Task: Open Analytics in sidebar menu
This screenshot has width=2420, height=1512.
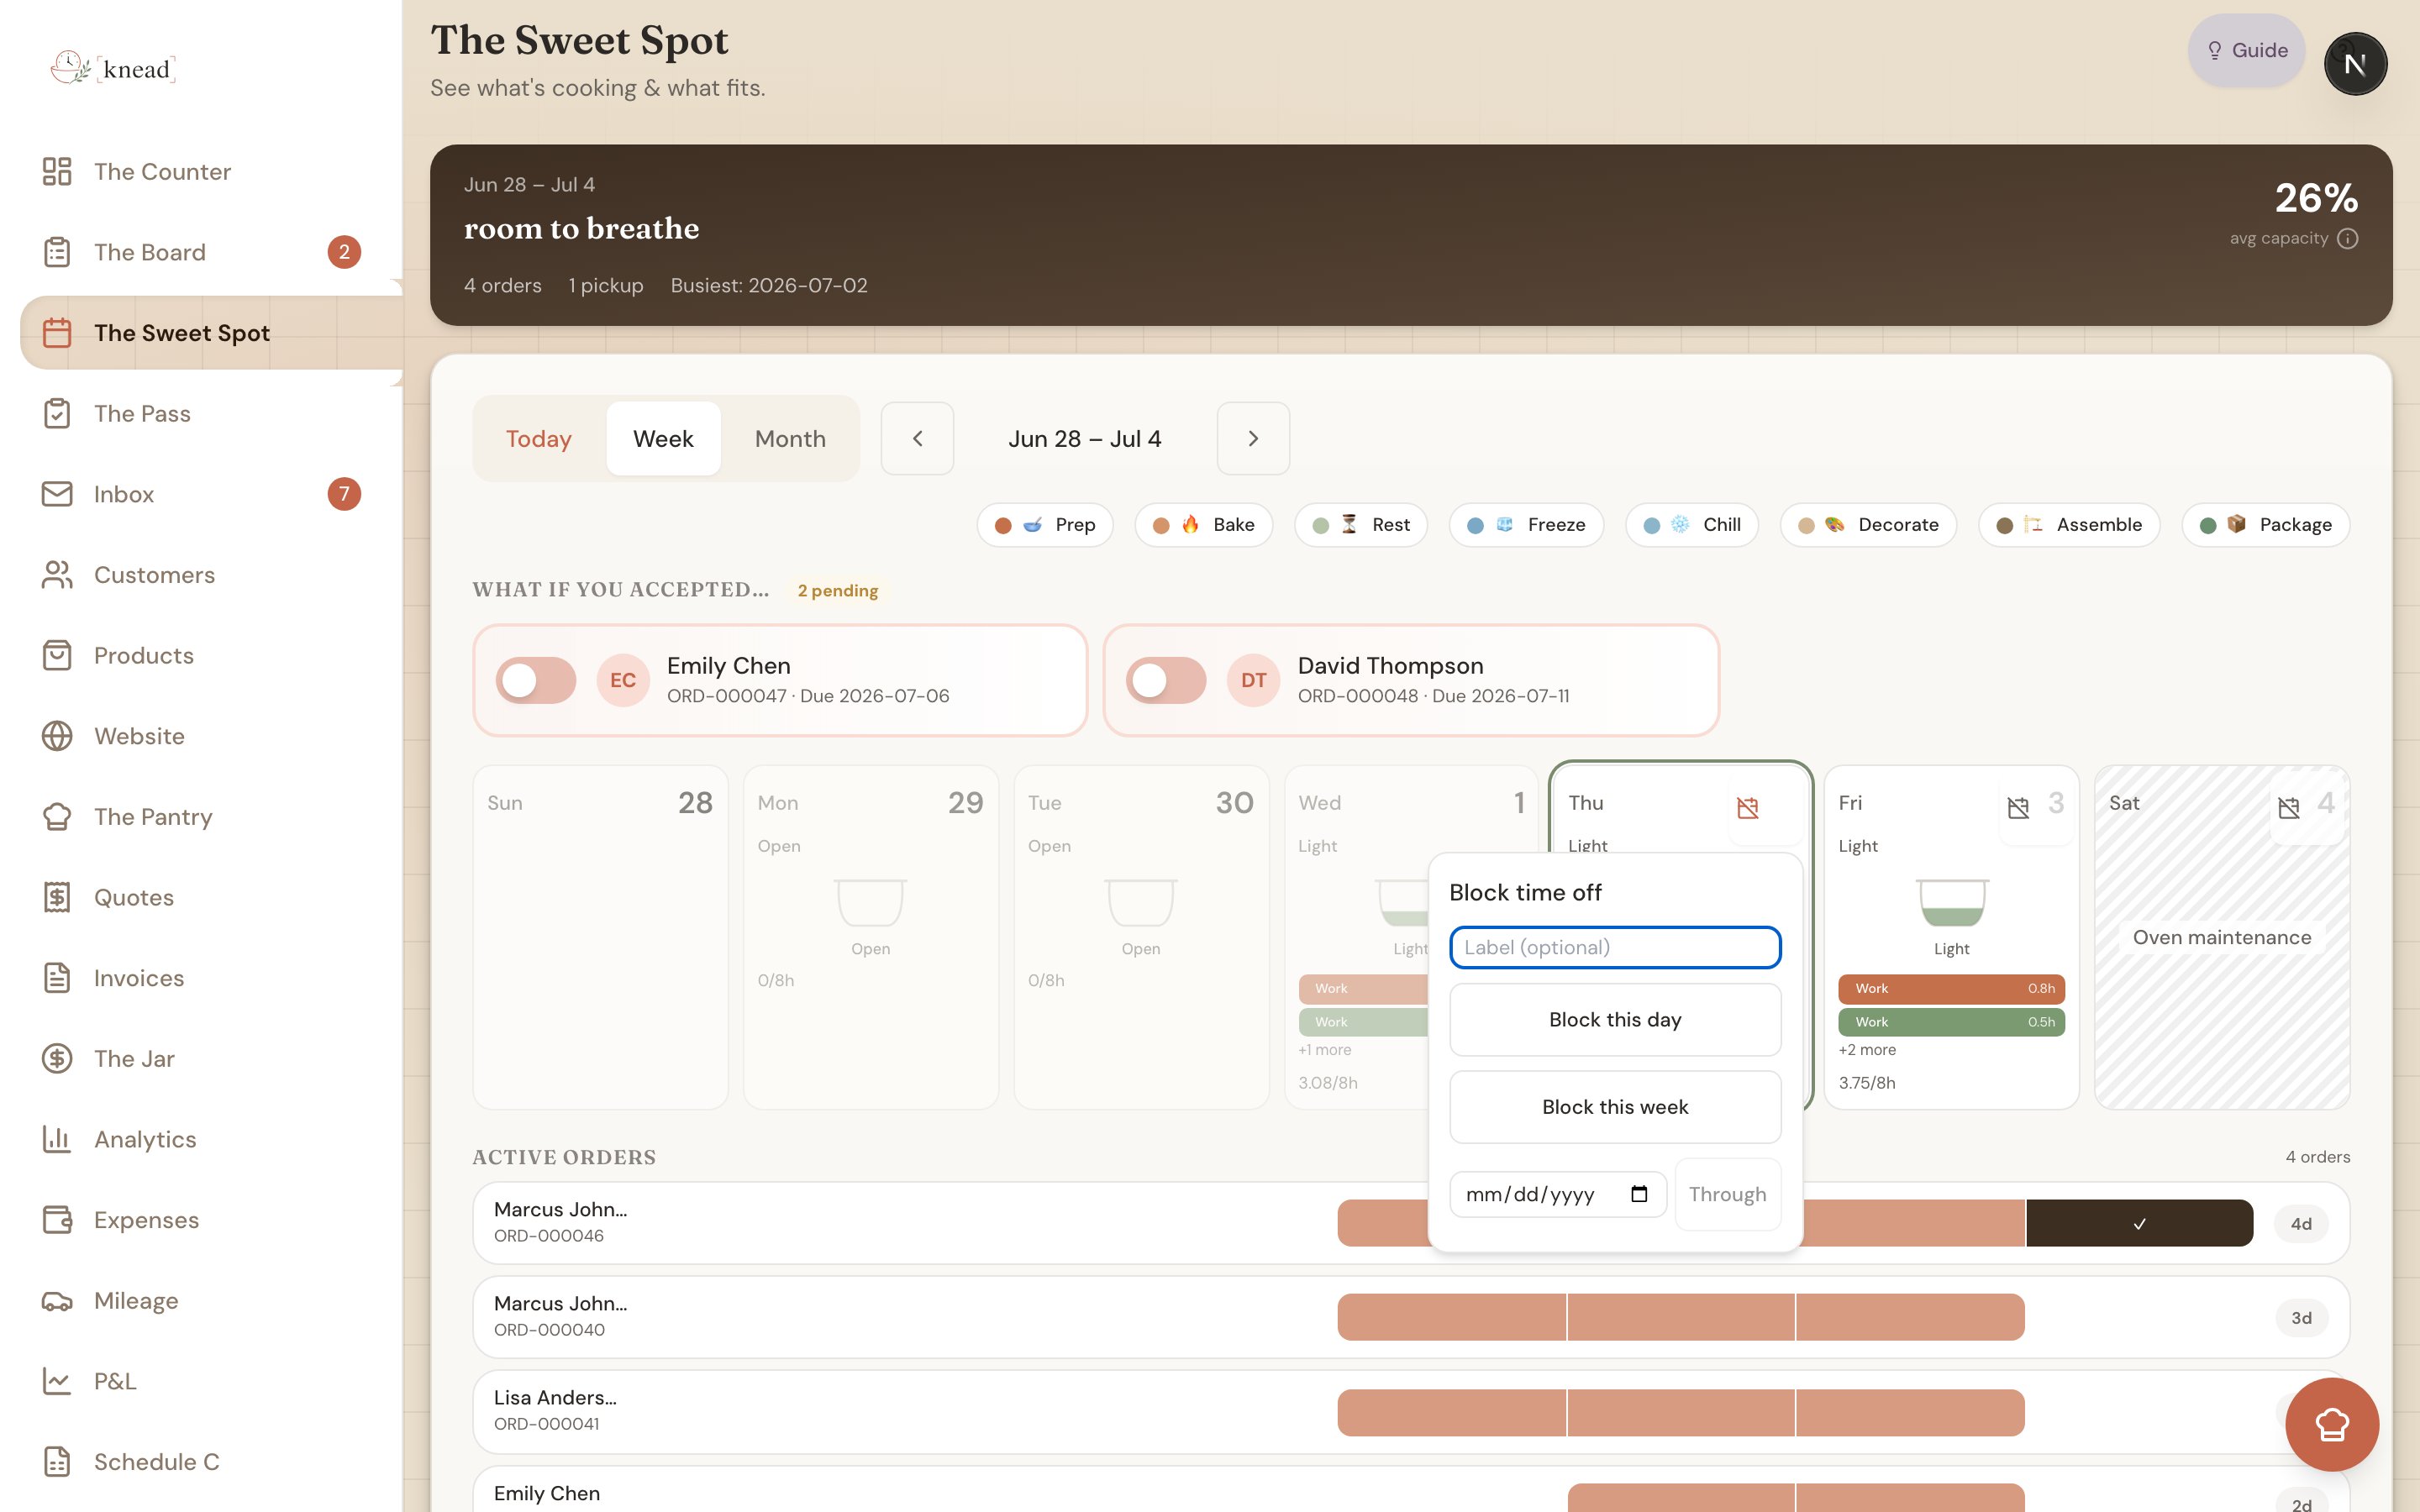Action: [x=201, y=1139]
